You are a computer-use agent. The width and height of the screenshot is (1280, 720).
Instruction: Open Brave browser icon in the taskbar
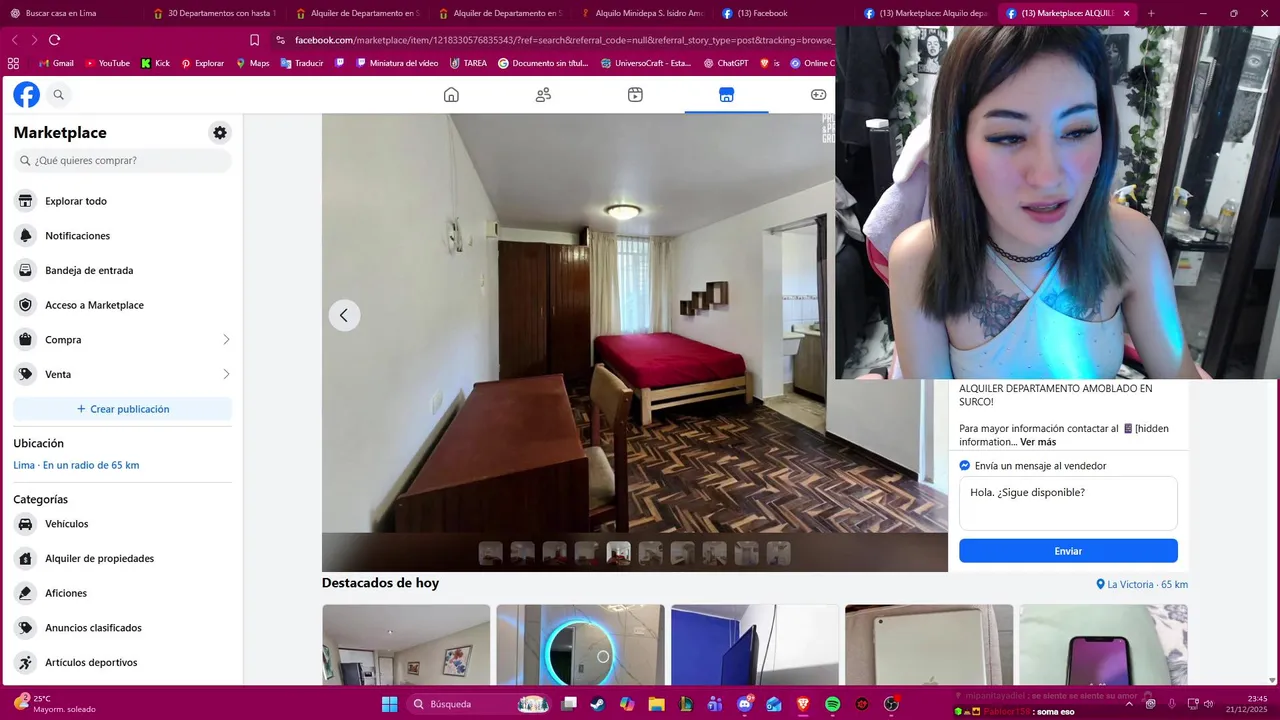coord(803,704)
